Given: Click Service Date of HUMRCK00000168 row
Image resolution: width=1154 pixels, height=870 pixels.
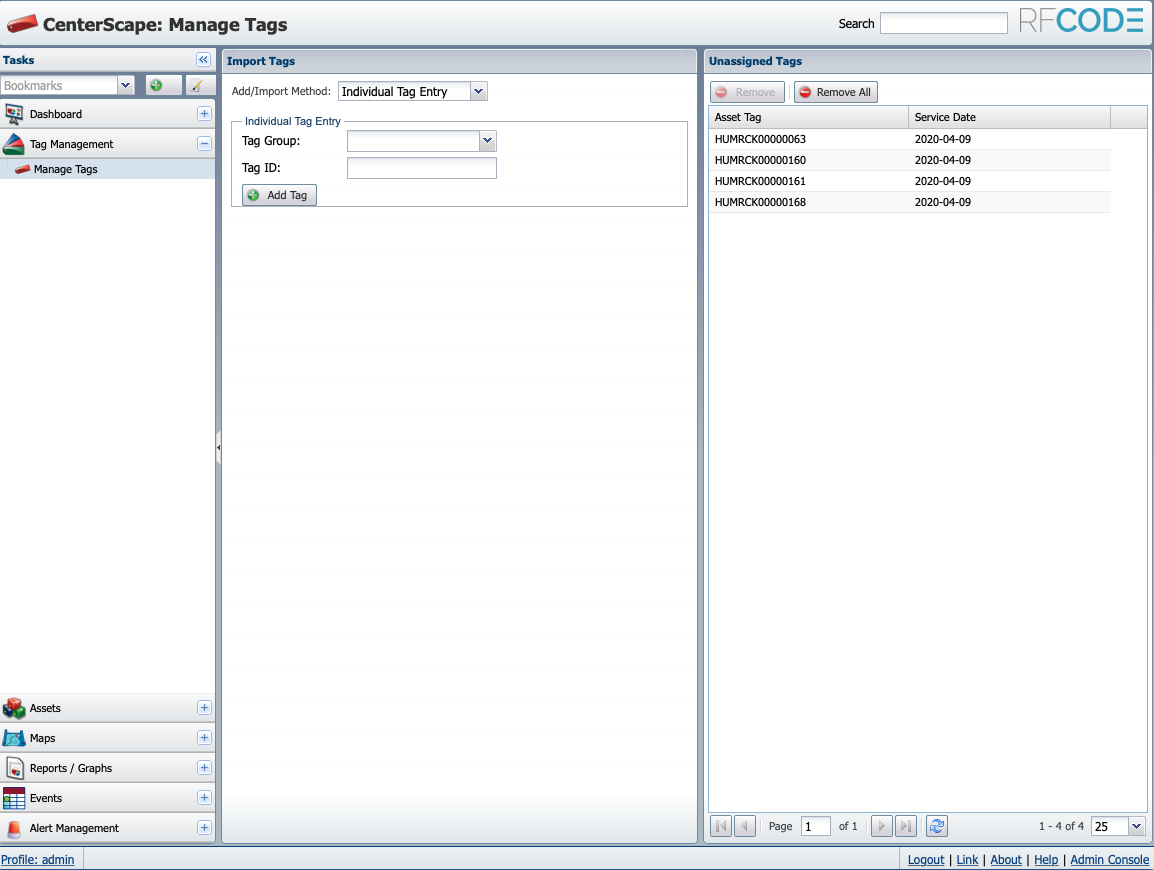Looking at the screenshot, I should pyautogui.click(x=943, y=202).
